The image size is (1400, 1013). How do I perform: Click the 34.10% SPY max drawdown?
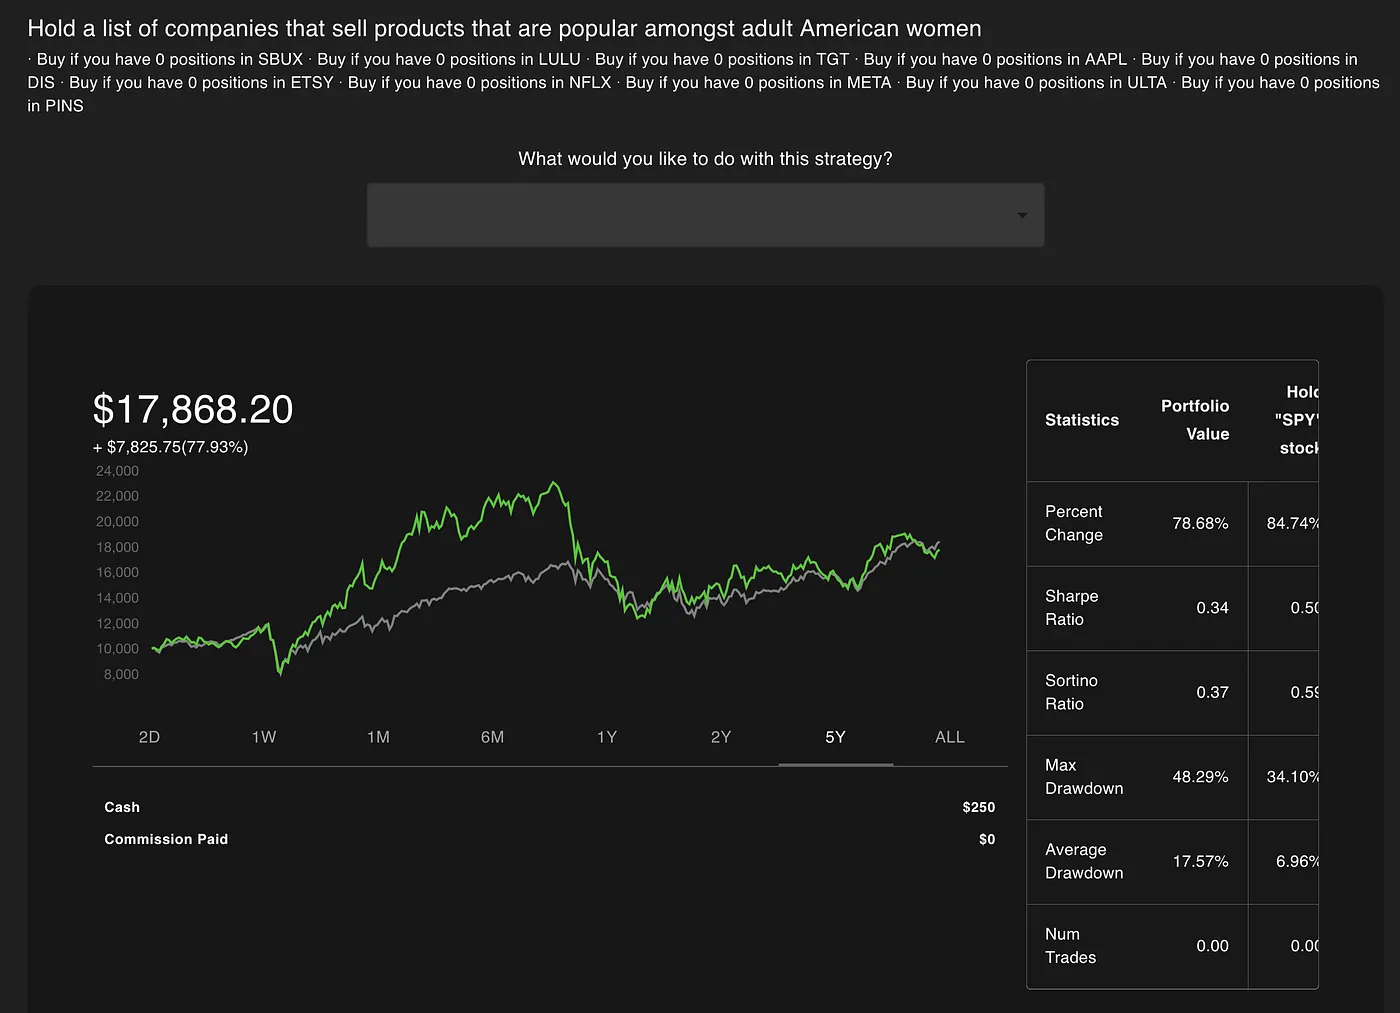tap(1293, 777)
